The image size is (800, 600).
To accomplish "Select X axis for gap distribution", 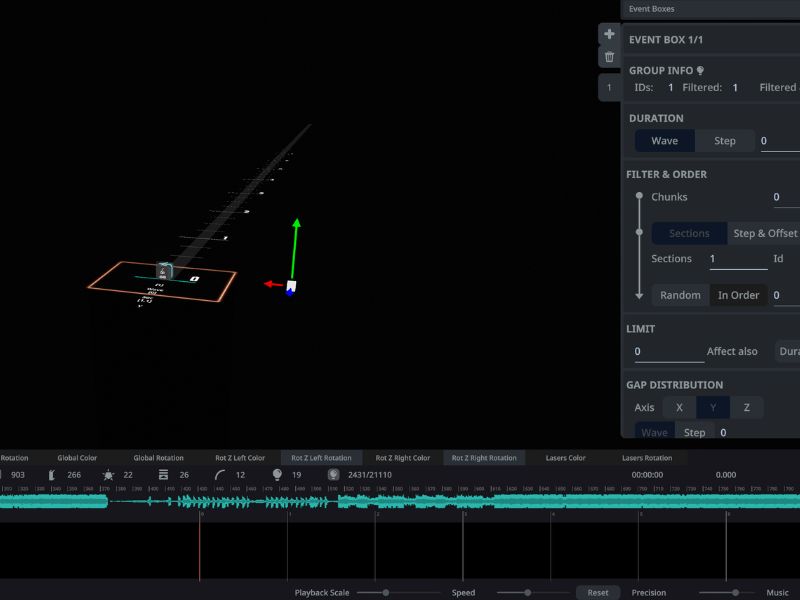I will [x=679, y=407].
